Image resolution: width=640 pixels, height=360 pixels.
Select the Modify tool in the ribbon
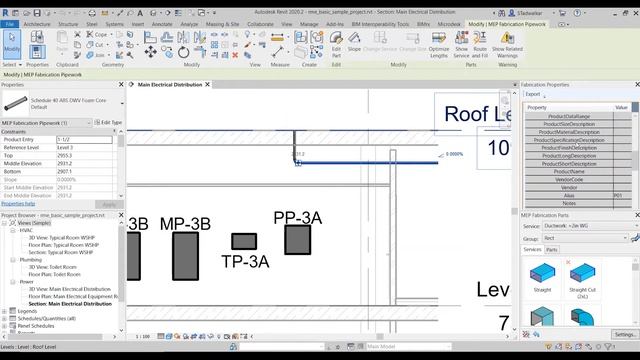point(12,44)
